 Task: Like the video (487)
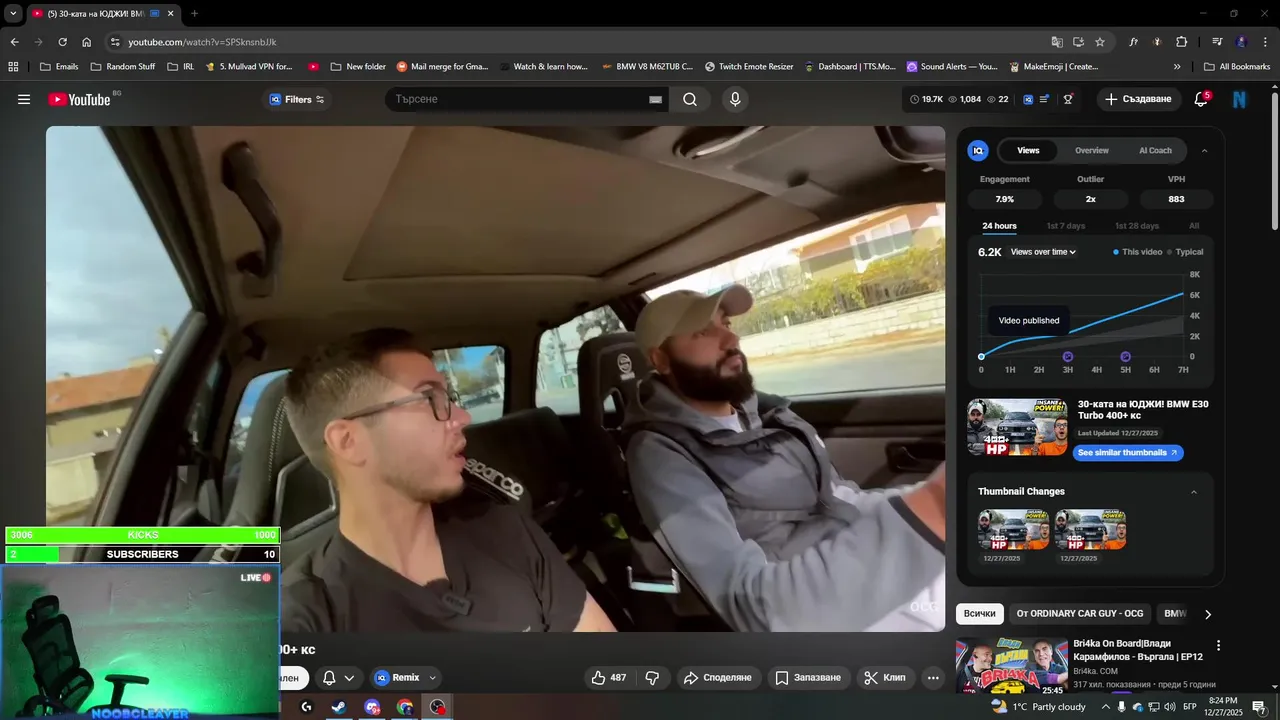(x=609, y=678)
